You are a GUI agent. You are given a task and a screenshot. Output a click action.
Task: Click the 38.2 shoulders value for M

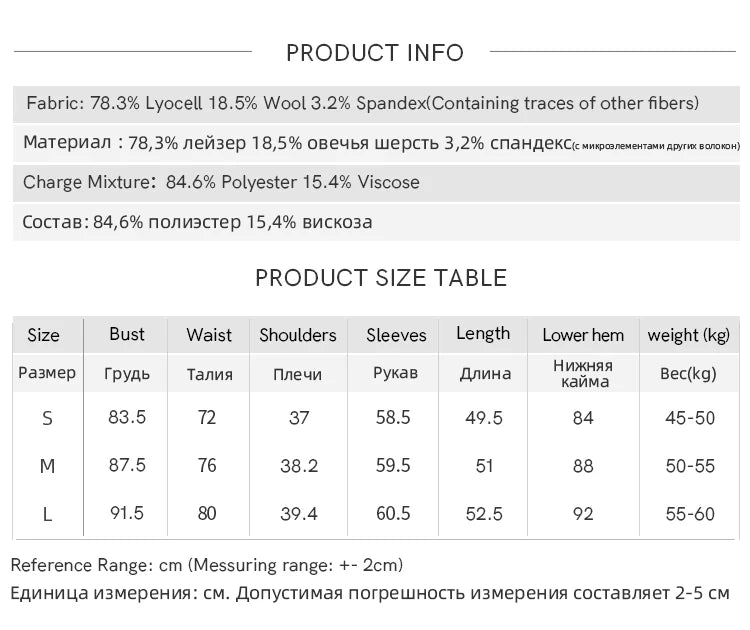[299, 466]
